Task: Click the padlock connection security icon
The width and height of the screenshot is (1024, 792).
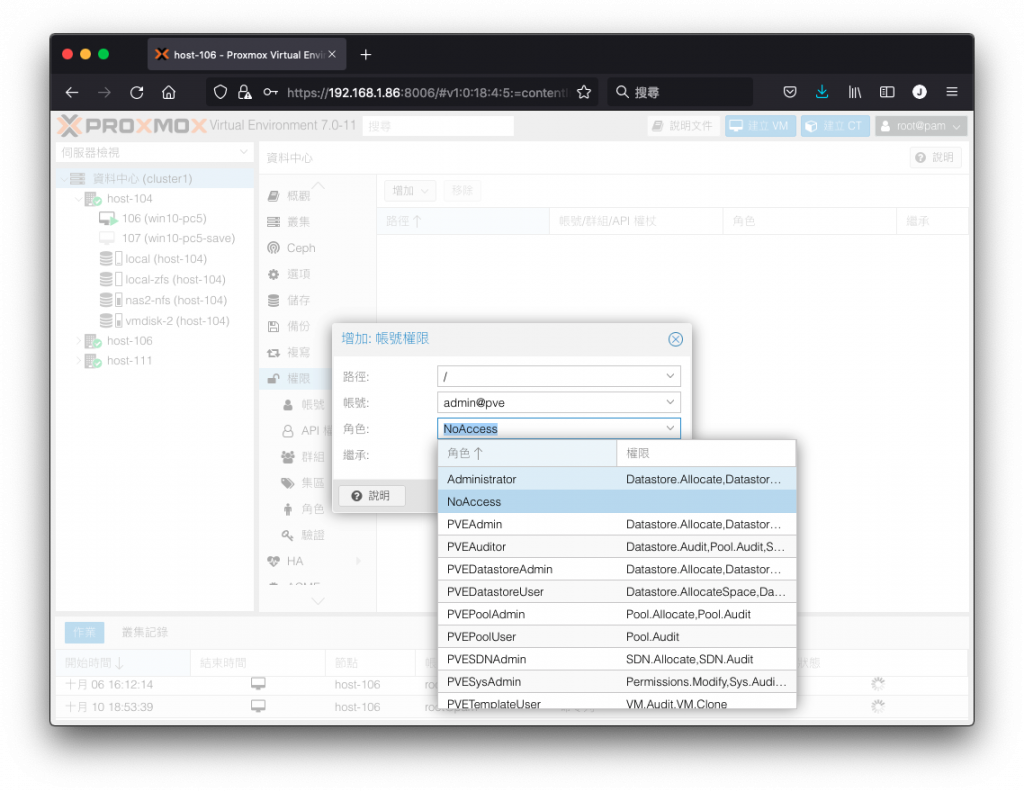Action: point(244,92)
